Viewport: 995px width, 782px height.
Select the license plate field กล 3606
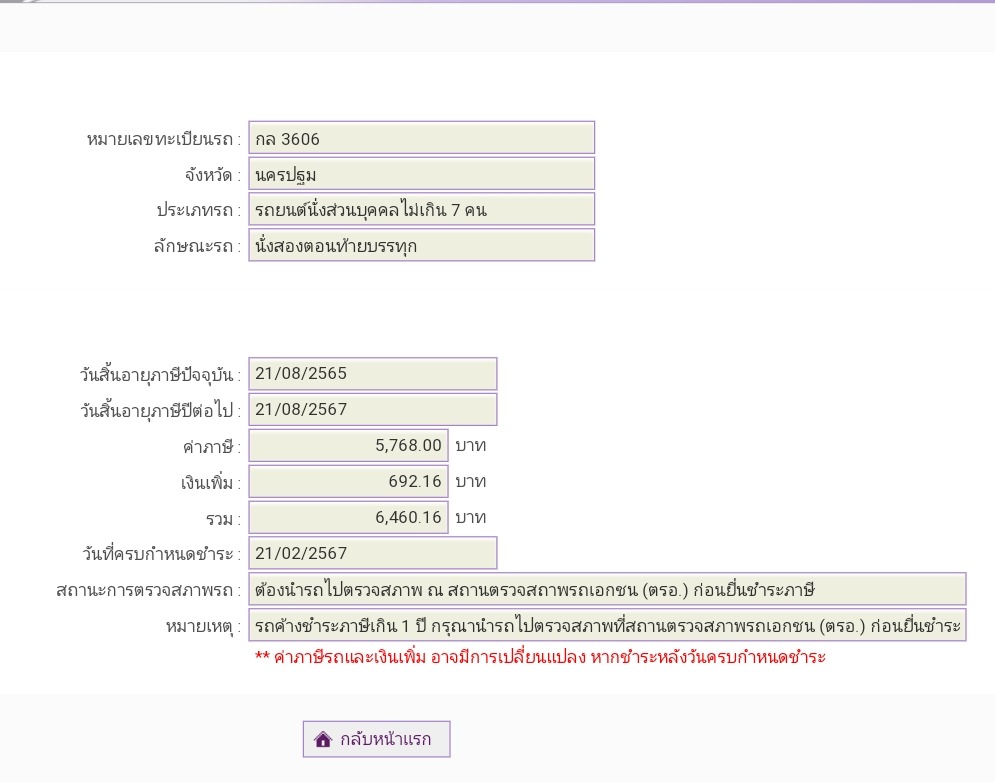pos(421,138)
